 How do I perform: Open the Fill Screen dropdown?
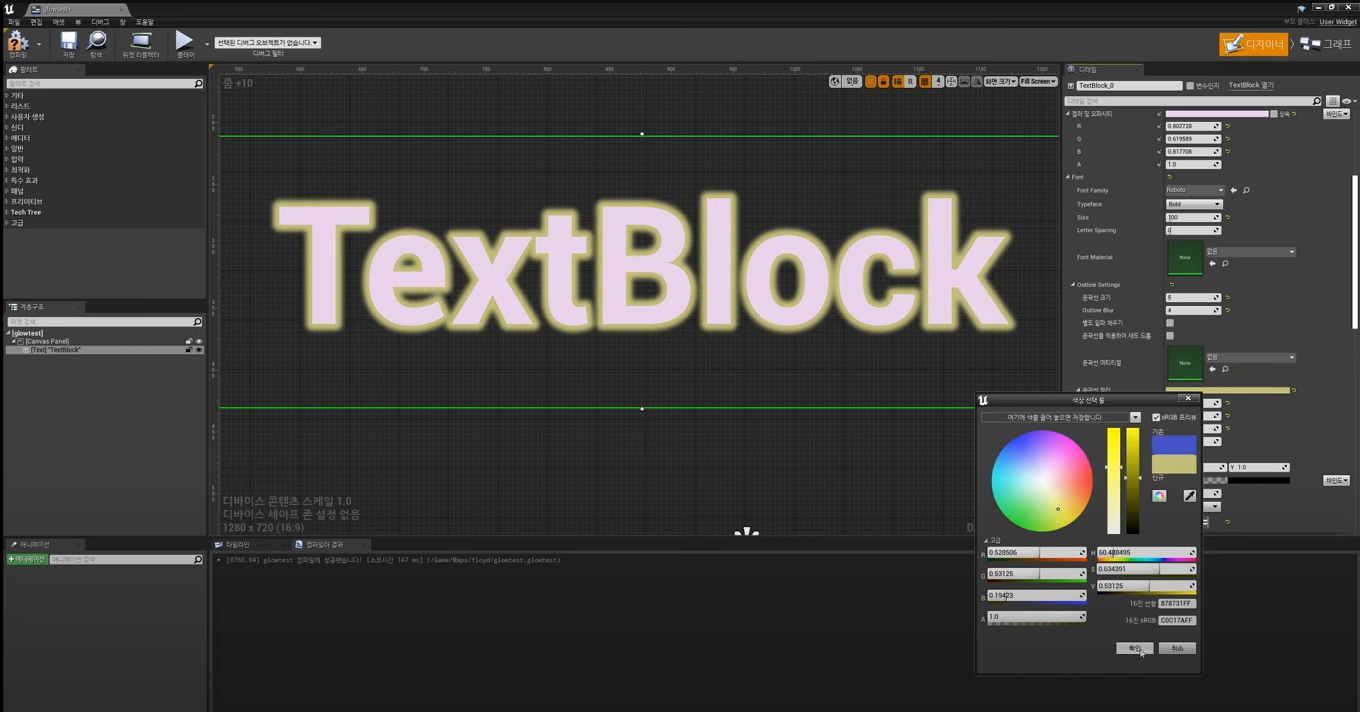click(x=1038, y=81)
